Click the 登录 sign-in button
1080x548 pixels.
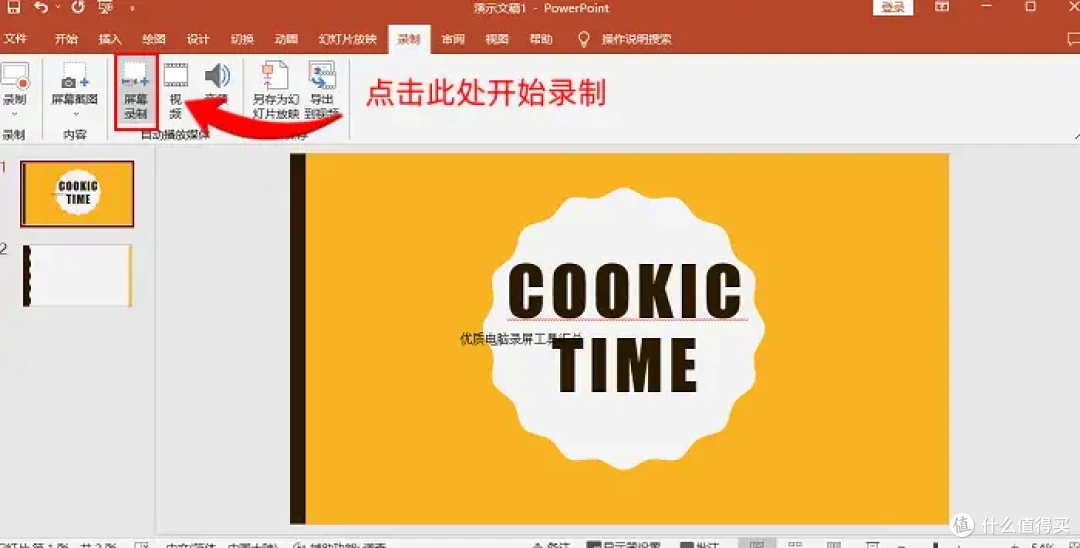(893, 8)
